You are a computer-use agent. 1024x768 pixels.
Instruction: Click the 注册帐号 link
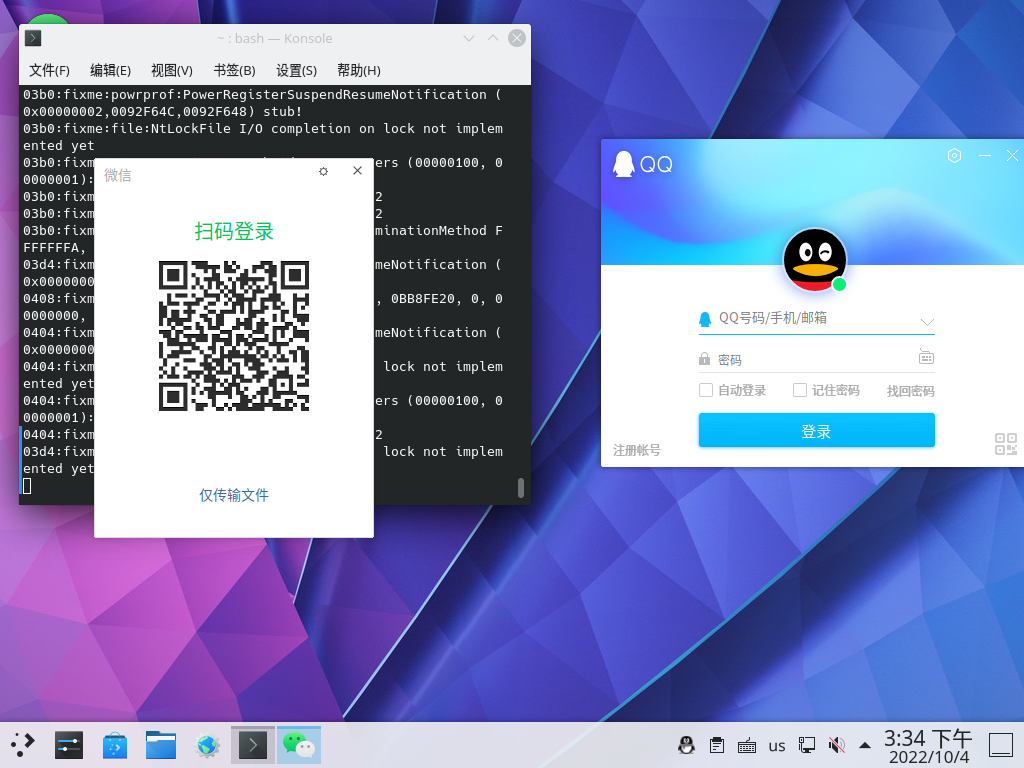click(x=637, y=450)
